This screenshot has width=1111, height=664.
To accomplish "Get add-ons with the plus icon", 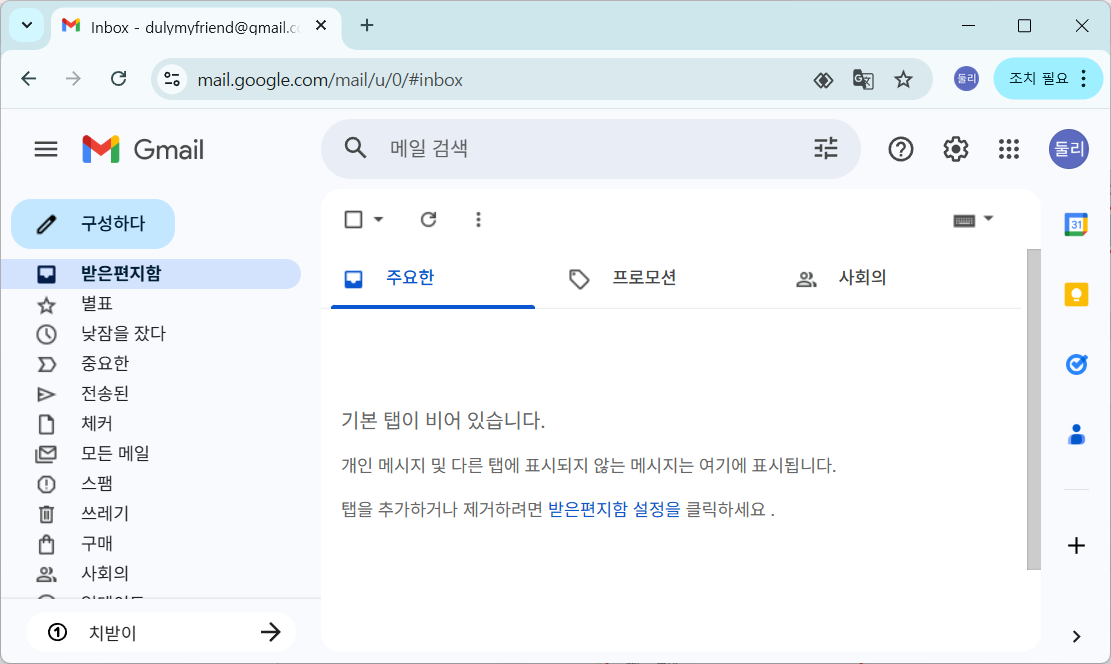I will pyautogui.click(x=1076, y=546).
